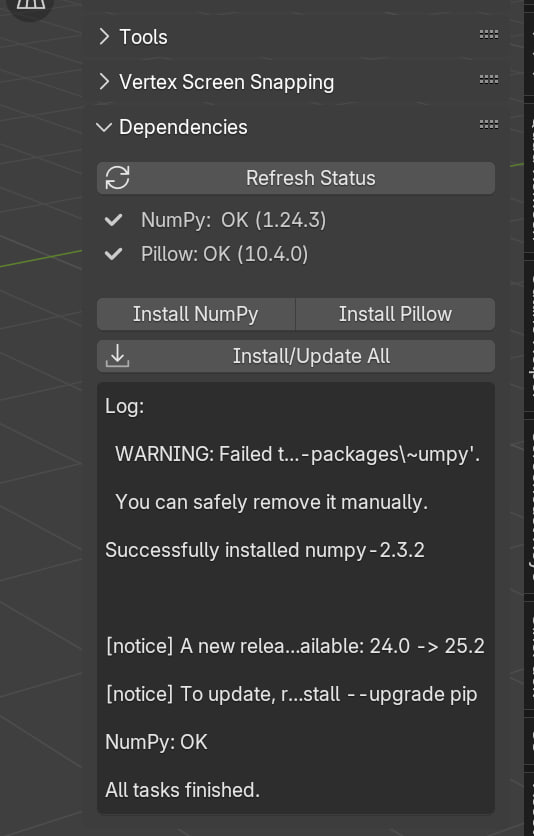Click the WARNING log line about ~umpy
534x836 pixels.
pyautogui.click(x=297, y=454)
